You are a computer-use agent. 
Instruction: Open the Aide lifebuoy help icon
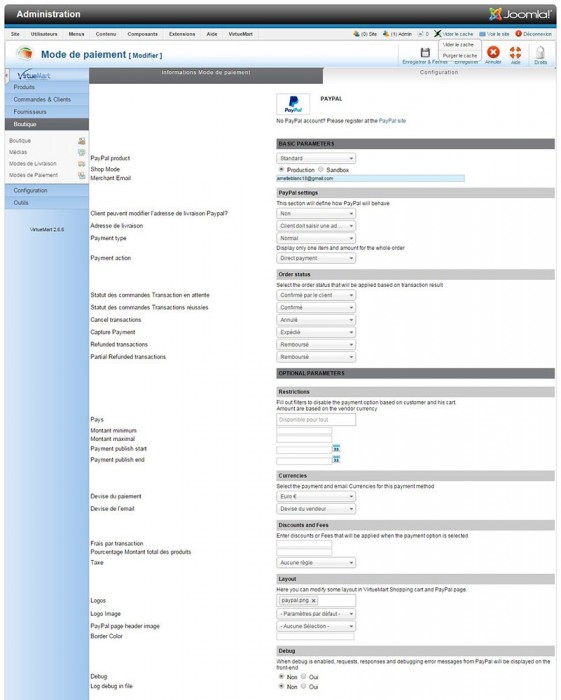click(x=515, y=52)
